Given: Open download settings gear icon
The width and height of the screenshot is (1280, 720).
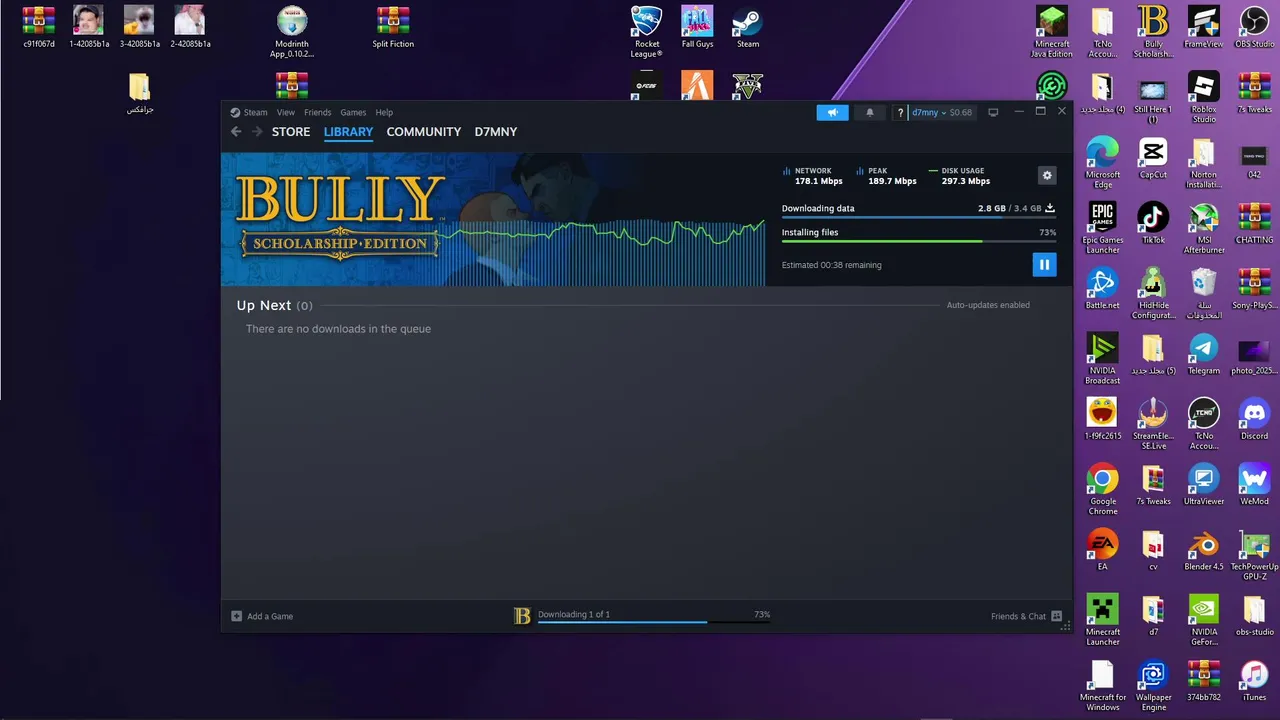Looking at the screenshot, I should click(x=1047, y=175).
